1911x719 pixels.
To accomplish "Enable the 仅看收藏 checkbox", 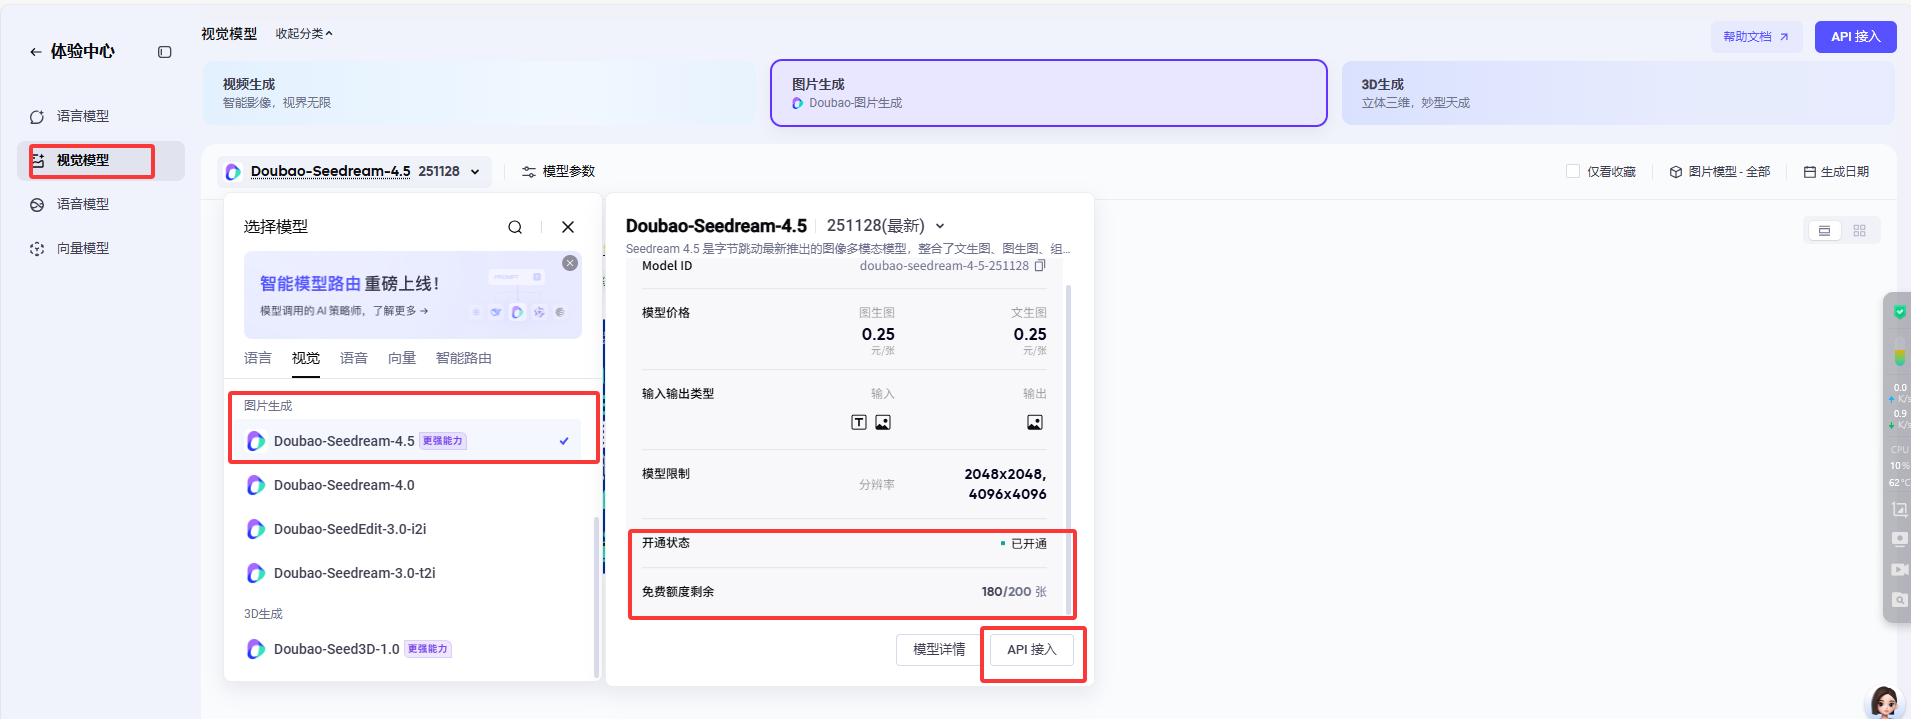I will 1573,172.
